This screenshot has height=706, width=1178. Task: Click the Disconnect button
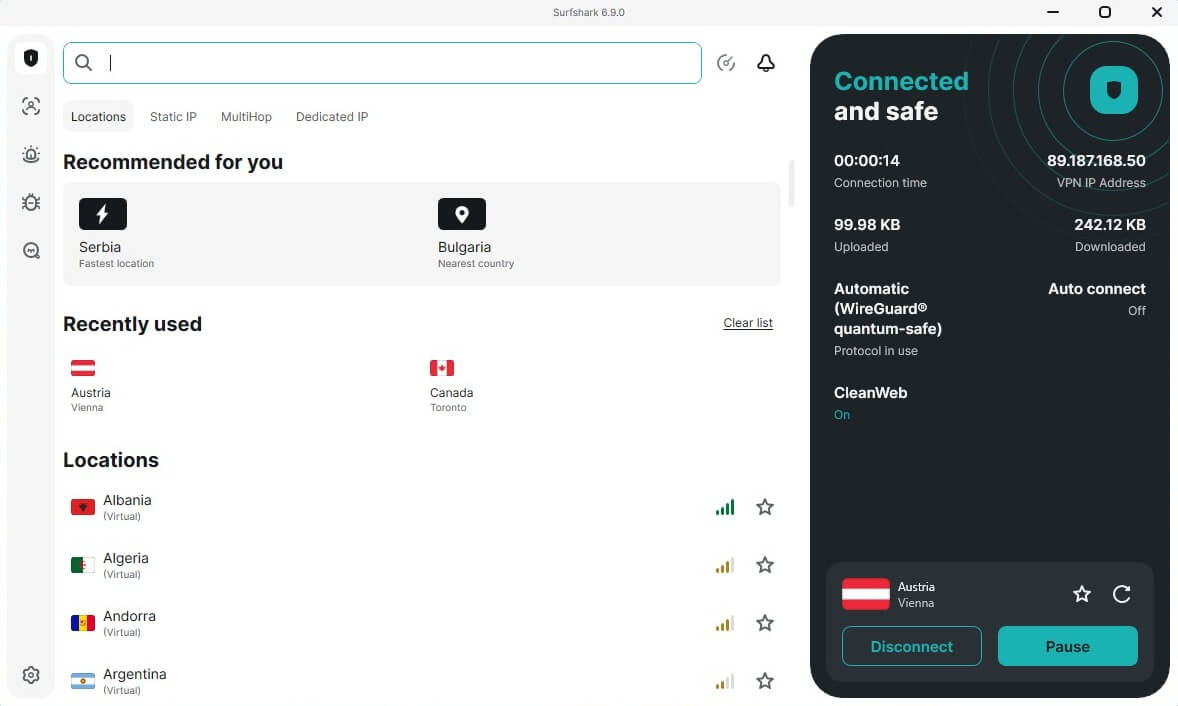click(x=911, y=646)
